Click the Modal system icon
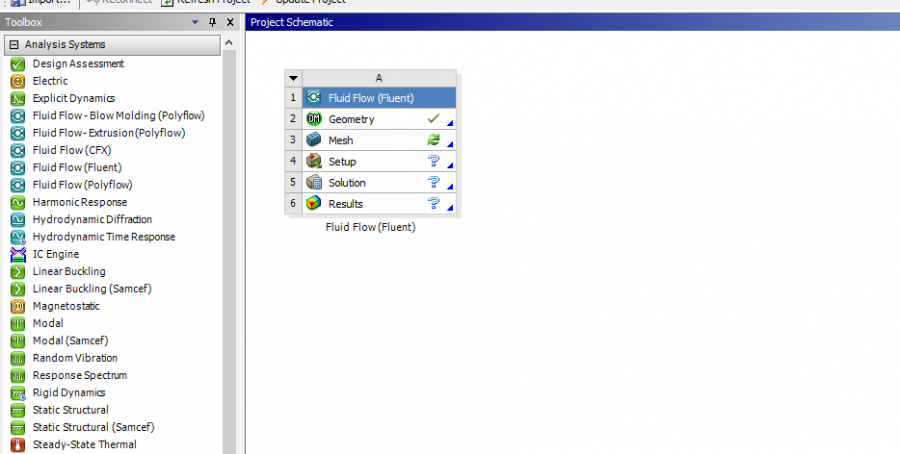Viewport: 900px width, 454px height. (x=18, y=323)
